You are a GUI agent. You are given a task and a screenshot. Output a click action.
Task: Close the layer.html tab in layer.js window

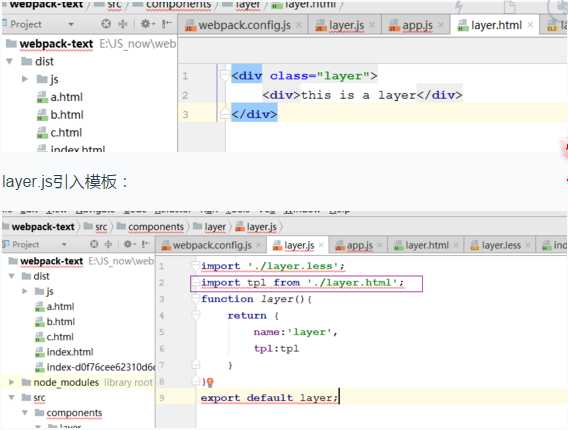point(456,246)
